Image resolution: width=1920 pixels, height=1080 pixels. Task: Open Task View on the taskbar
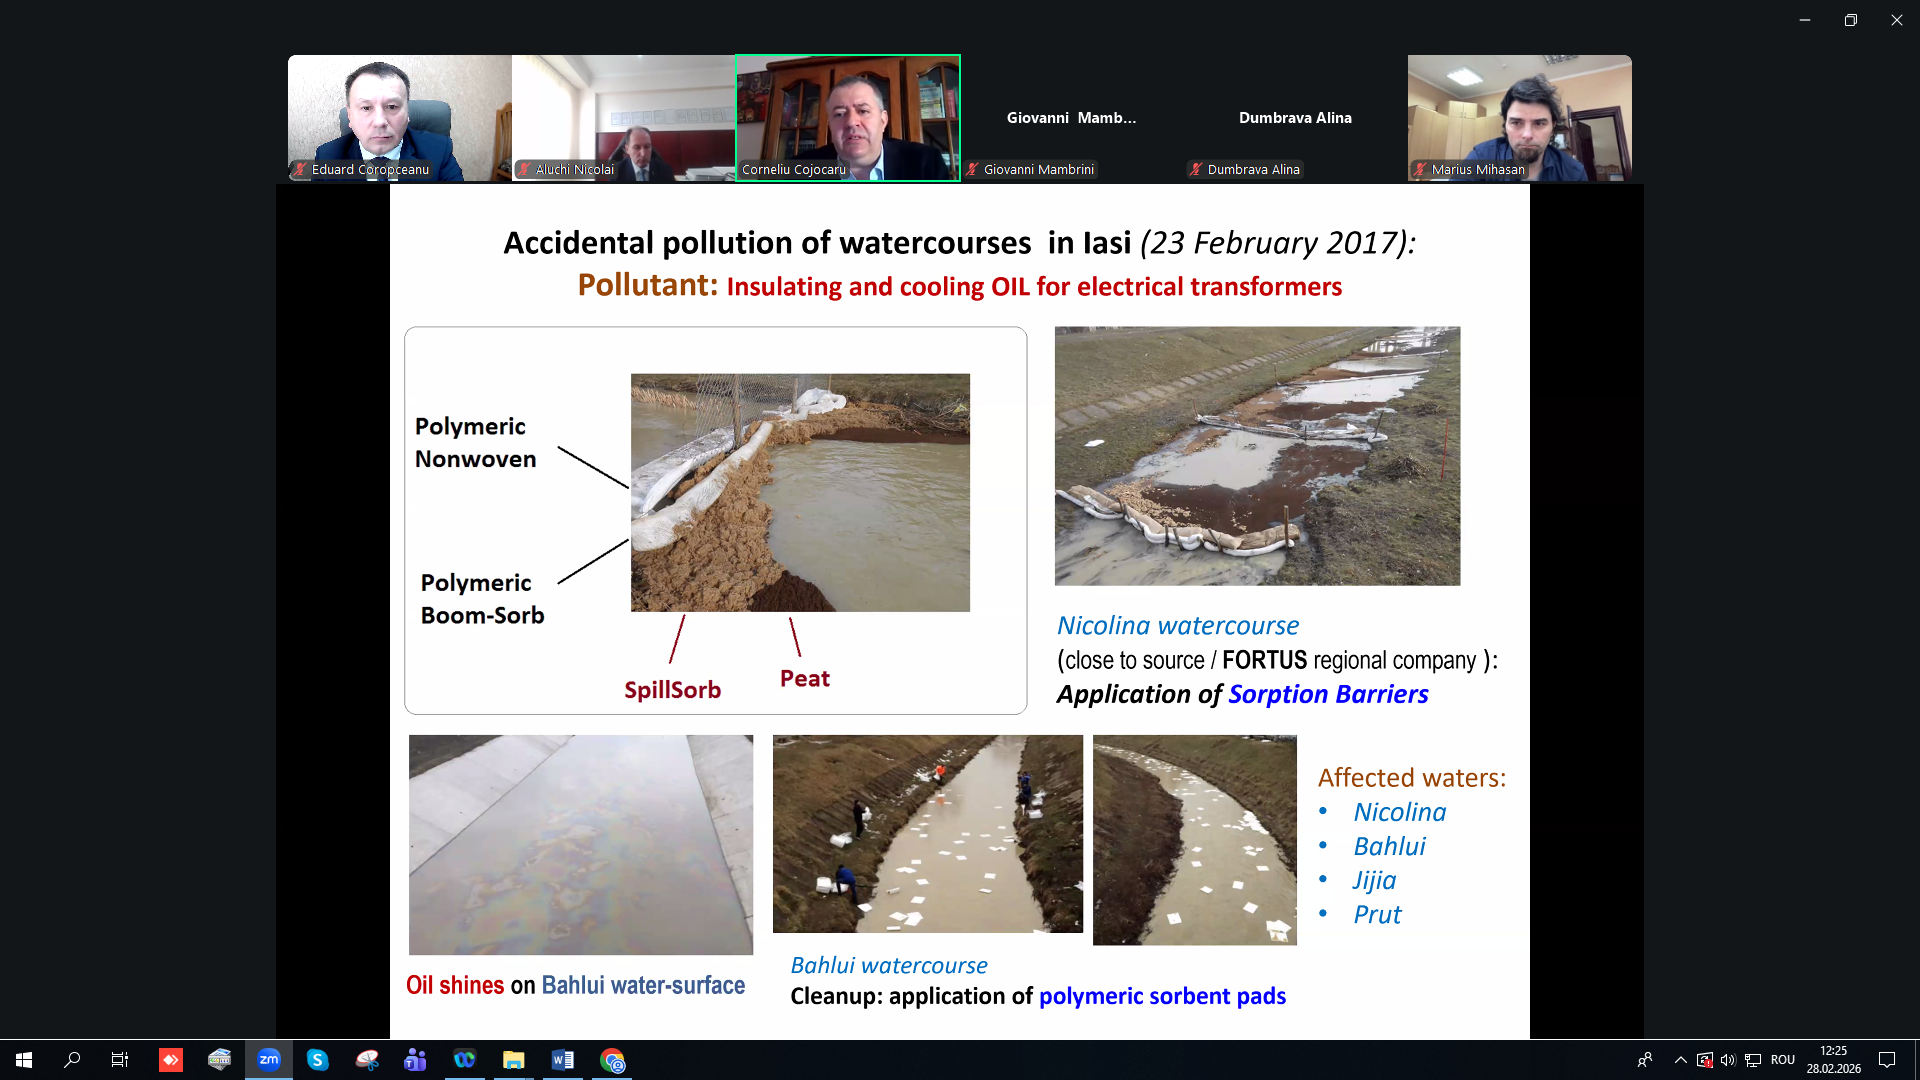120,1060
